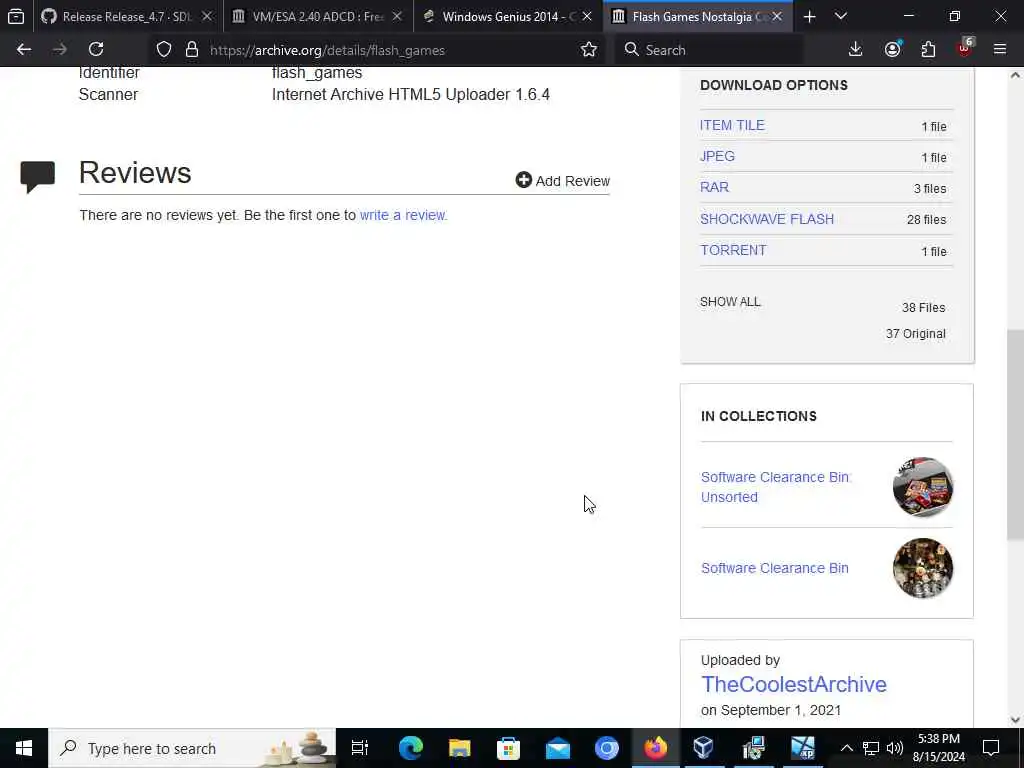Launch Microsoft Edge from taskbar

coord(411,748)
